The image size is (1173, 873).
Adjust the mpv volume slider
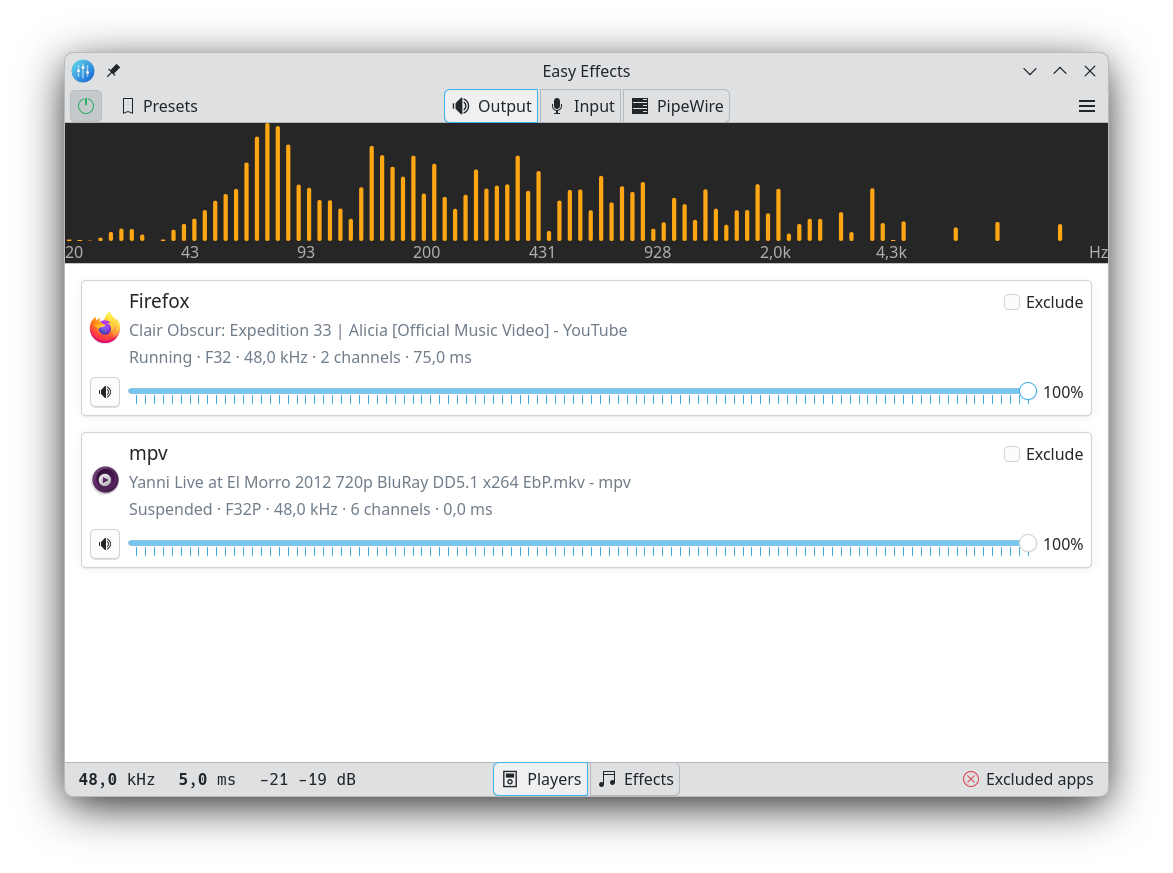582,544
